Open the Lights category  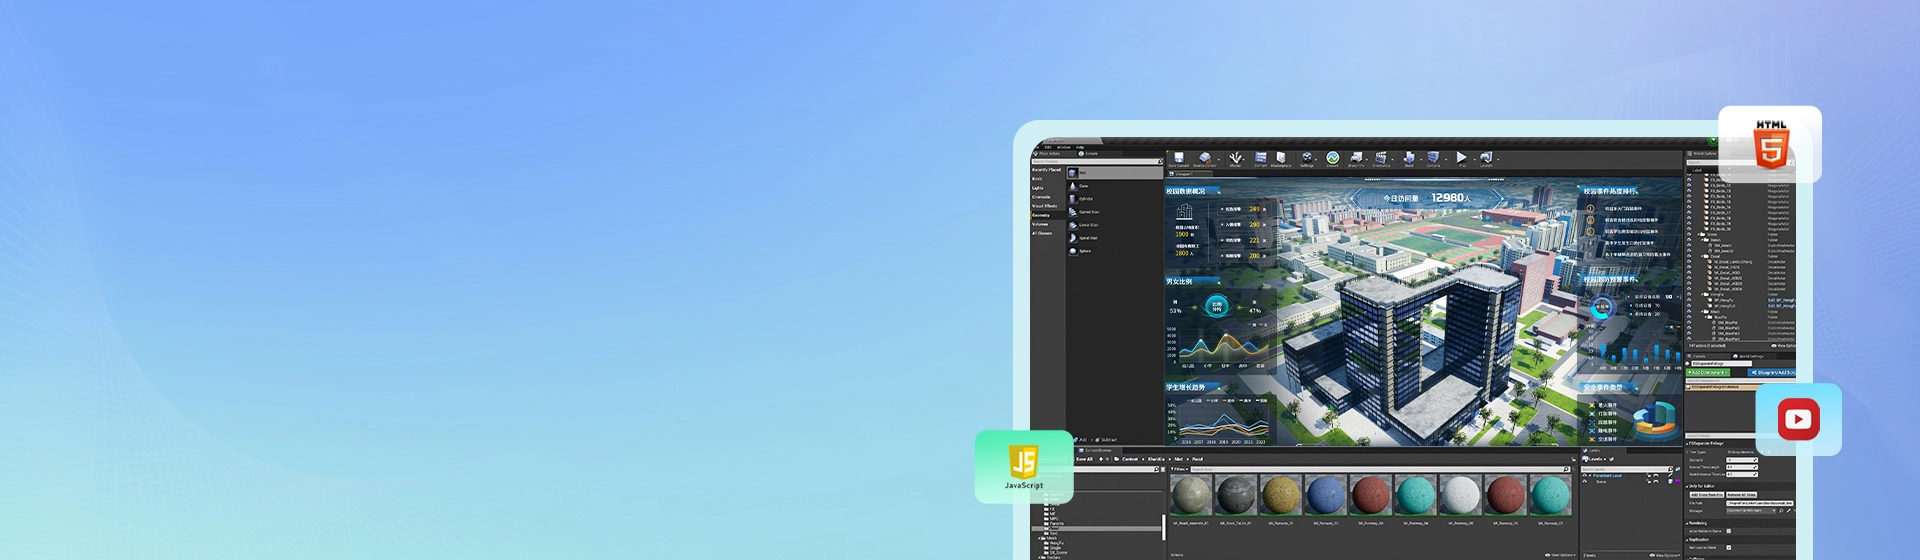1038,188
